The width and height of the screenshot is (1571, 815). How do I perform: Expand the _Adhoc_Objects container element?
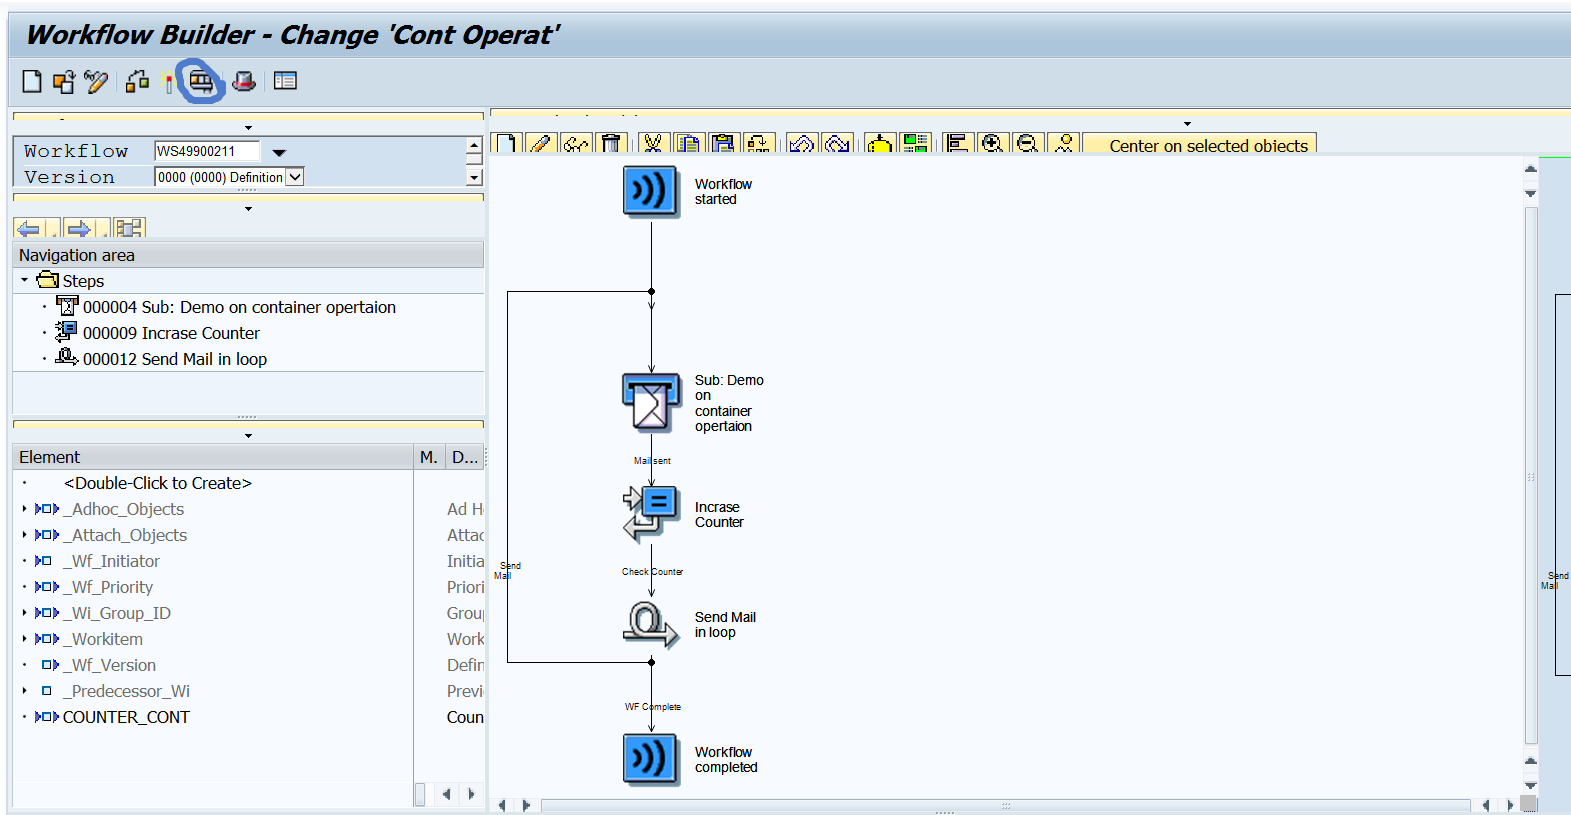[25, 509]
